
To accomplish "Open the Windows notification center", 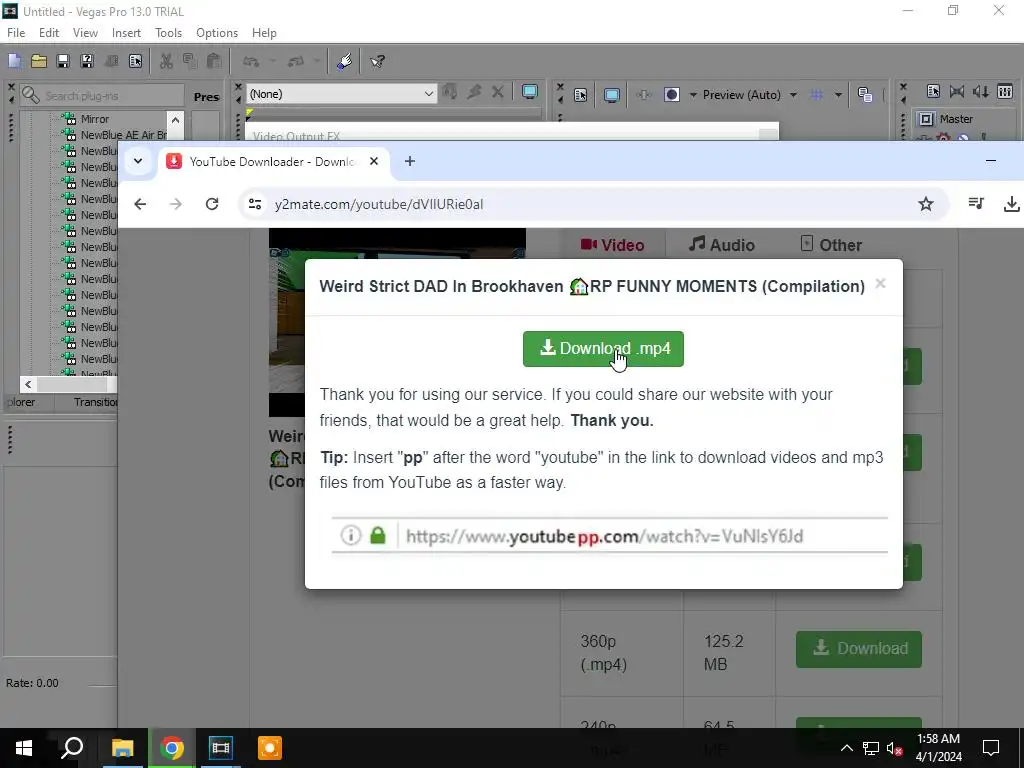I will click(x=991, y=748).
